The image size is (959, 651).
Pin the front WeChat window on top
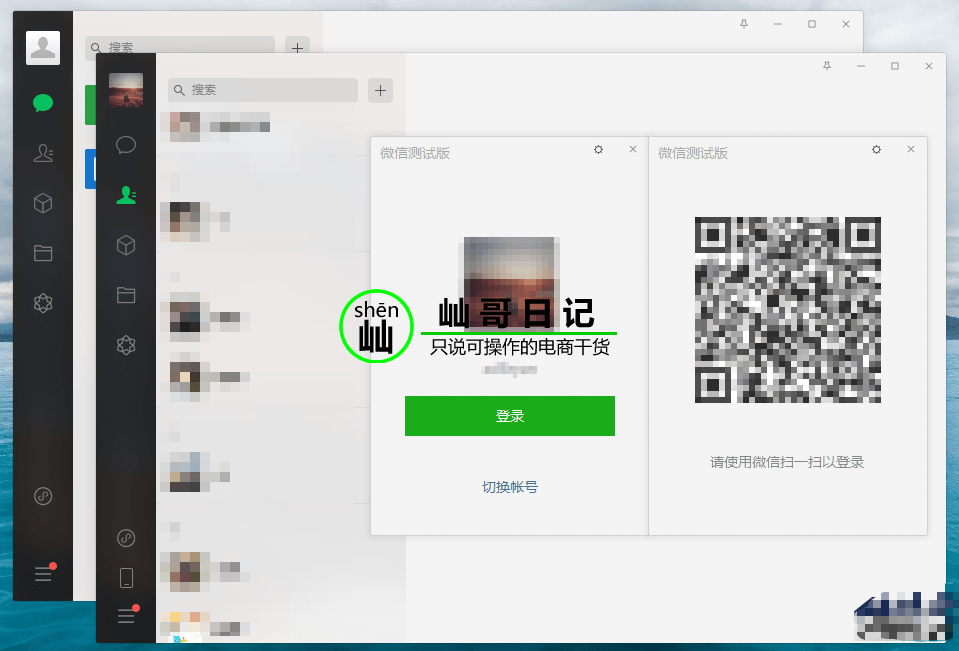(x=827, y=66)
